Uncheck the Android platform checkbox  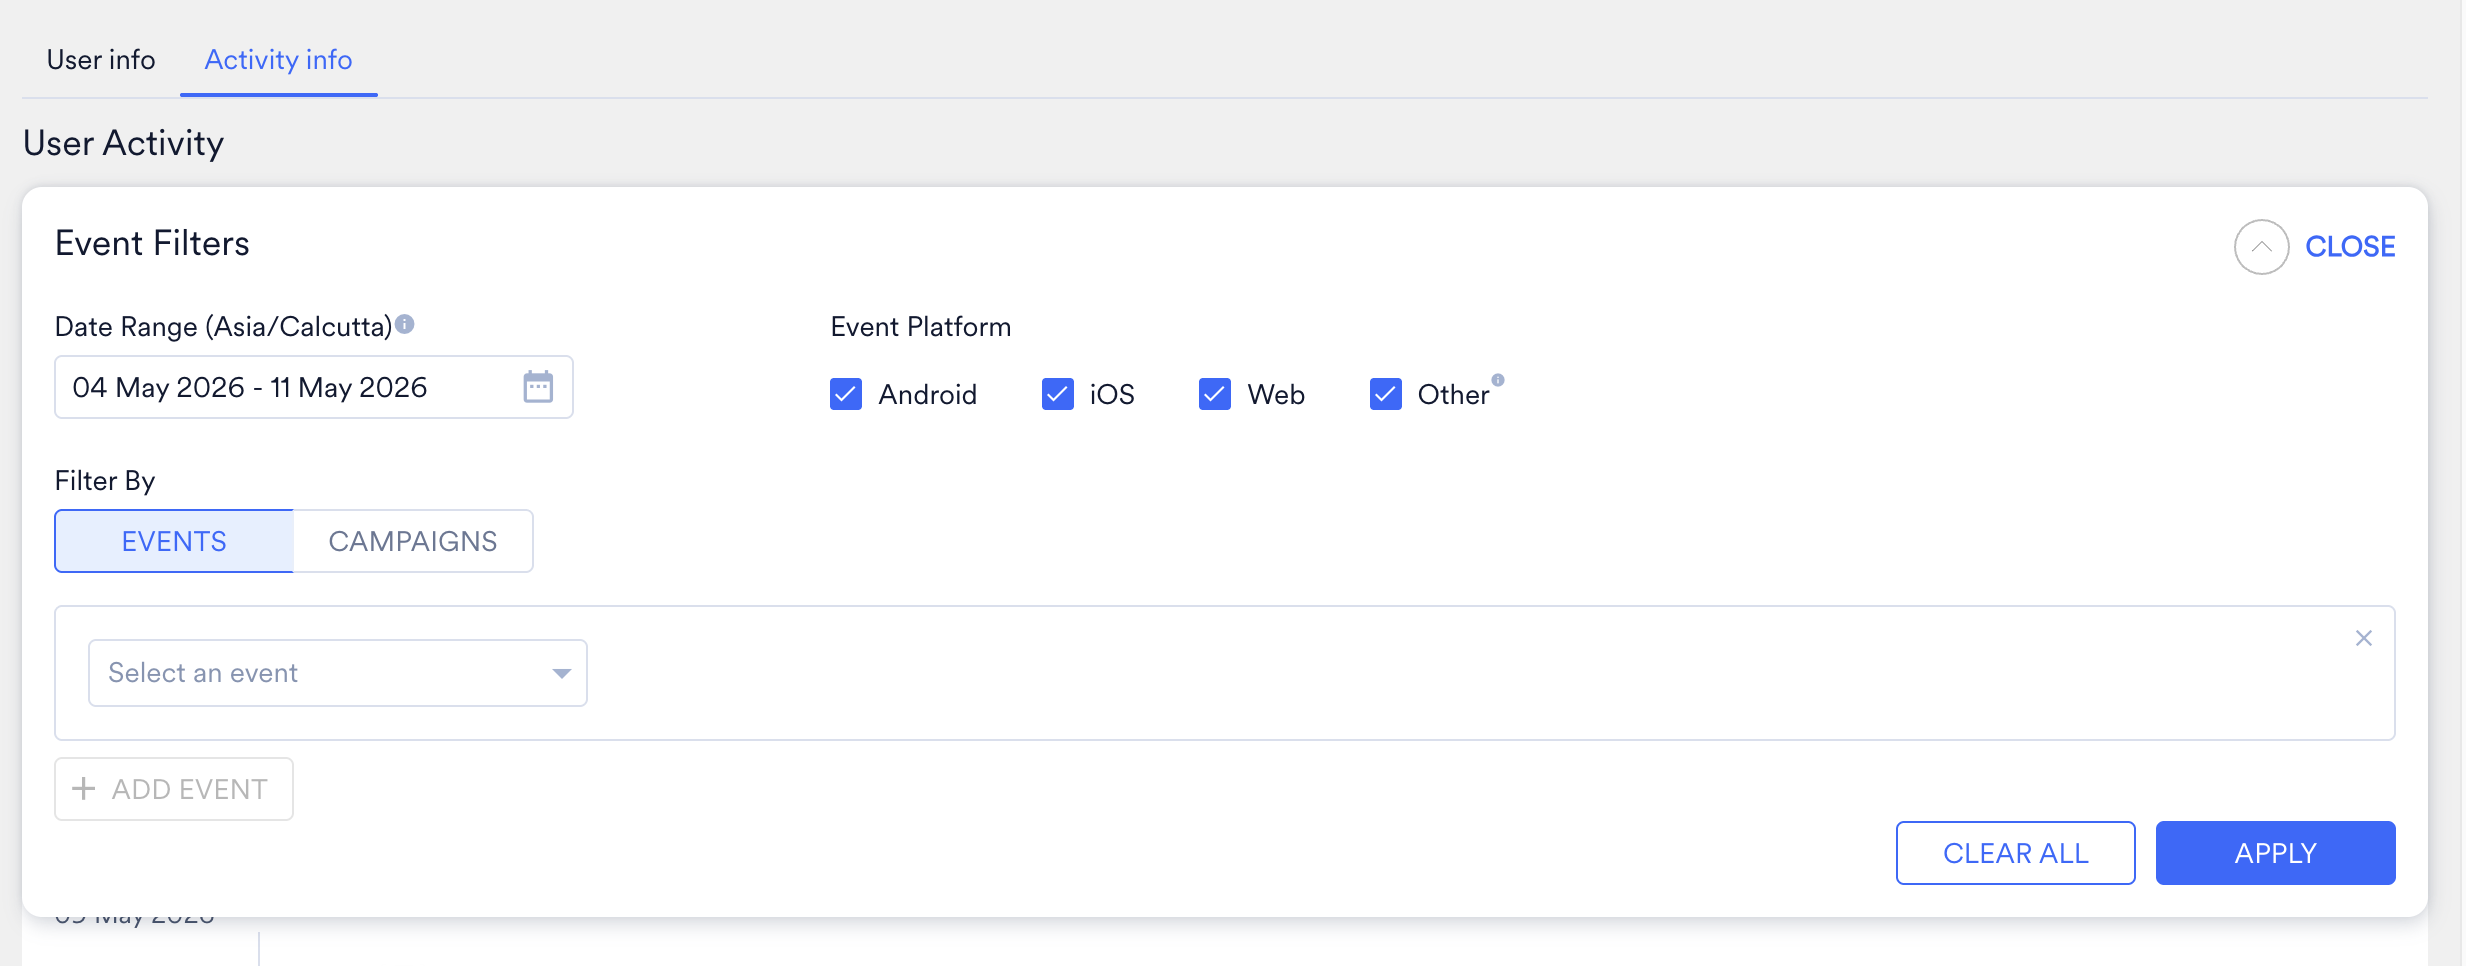[x=846, y=394]
